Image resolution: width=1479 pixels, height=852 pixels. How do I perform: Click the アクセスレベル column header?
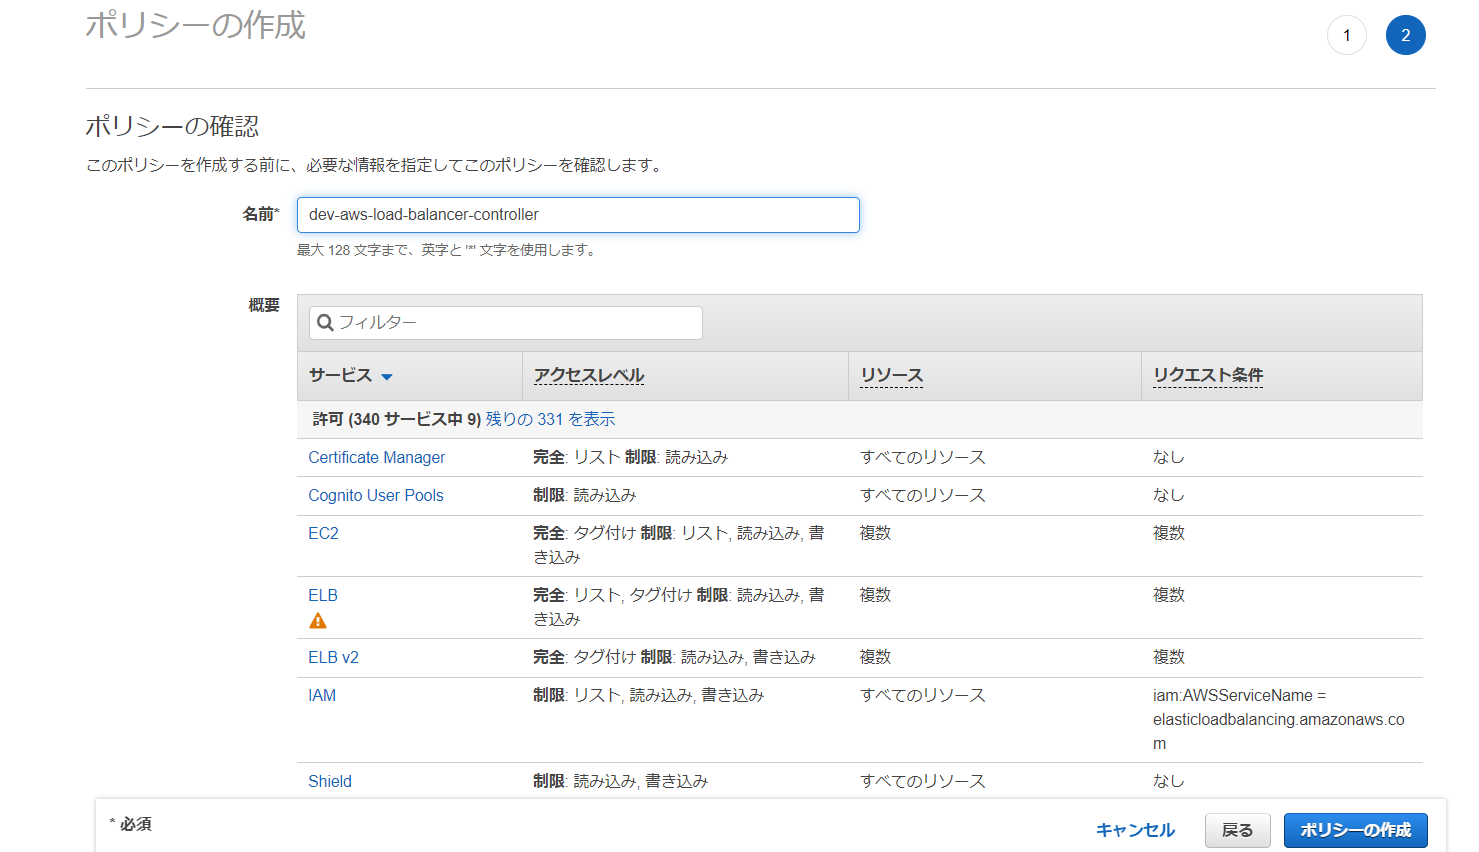588,376
